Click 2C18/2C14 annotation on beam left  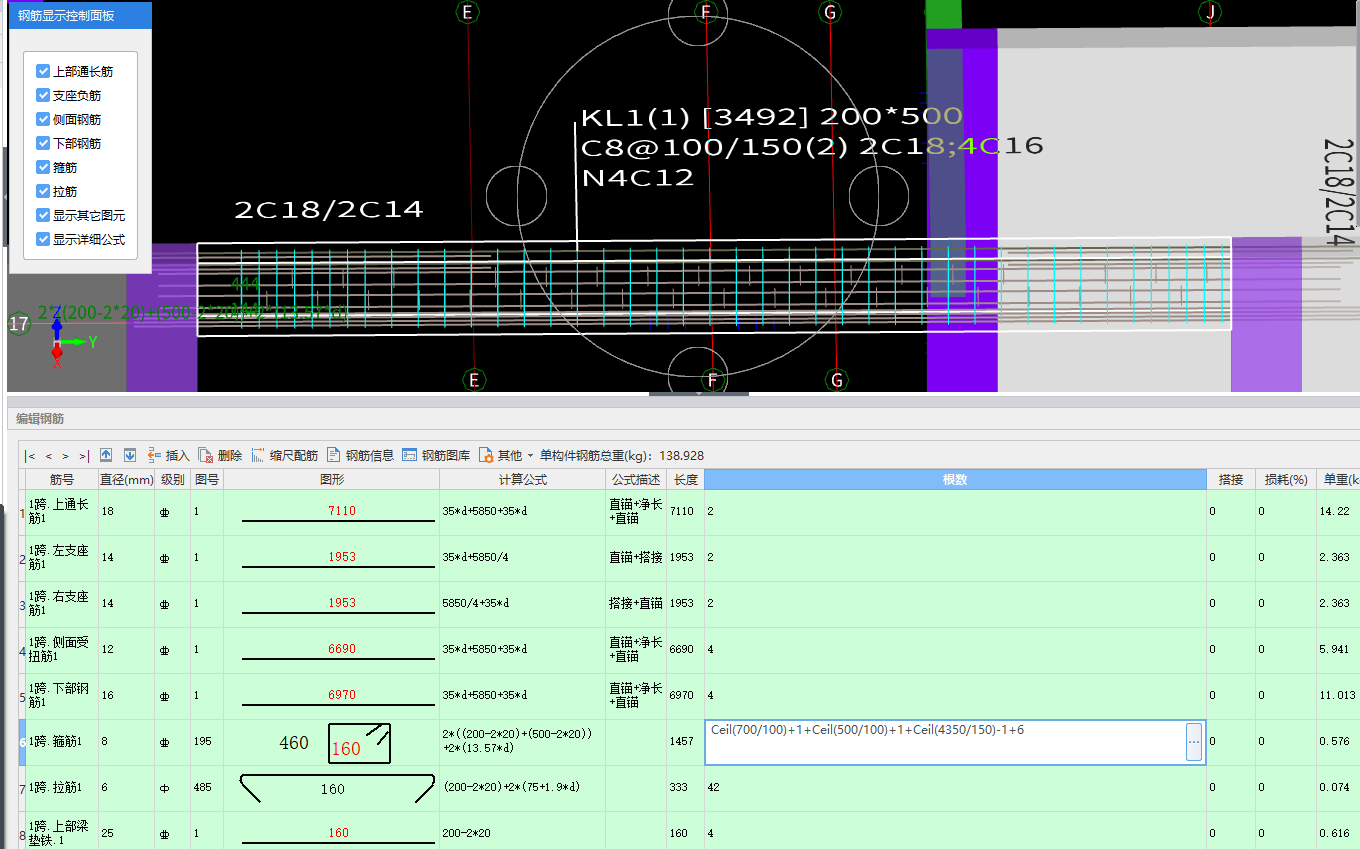click(x=329, y=210)
